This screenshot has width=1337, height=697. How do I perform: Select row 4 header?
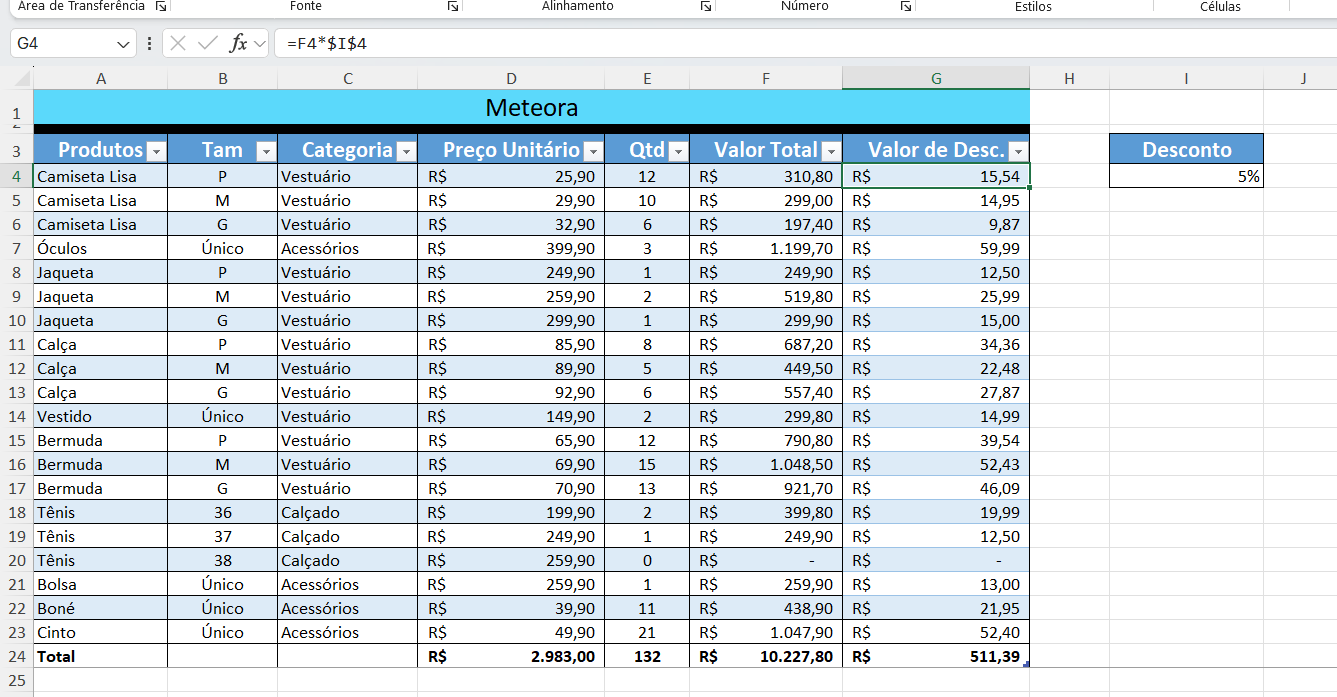(x=16, y=176)
